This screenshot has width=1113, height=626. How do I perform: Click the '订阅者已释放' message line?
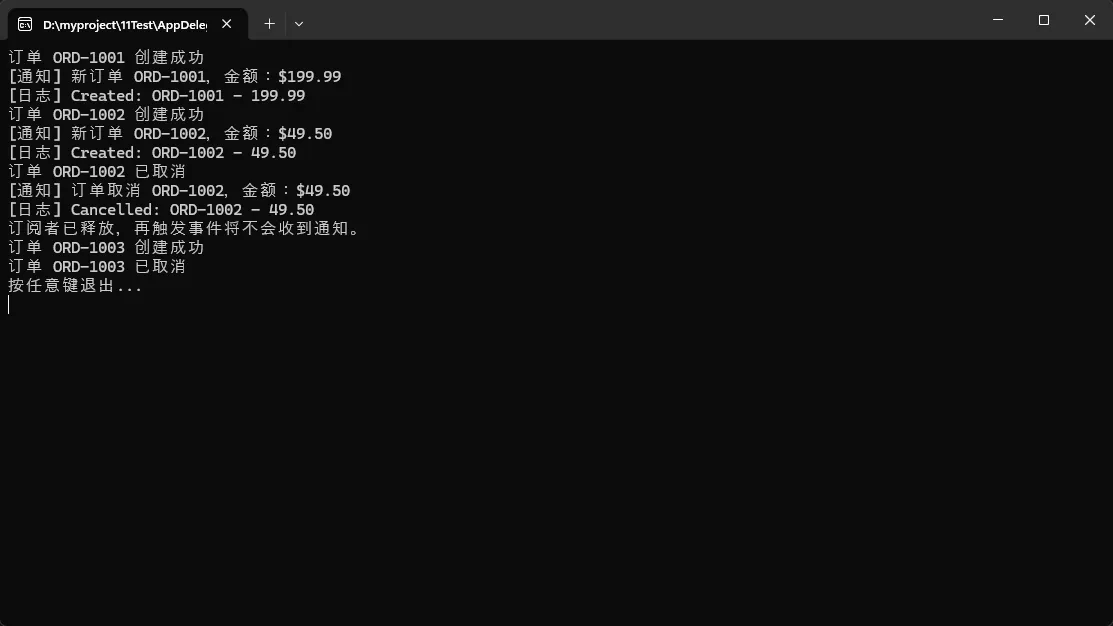pyautogui.click(x=185, y=229)
